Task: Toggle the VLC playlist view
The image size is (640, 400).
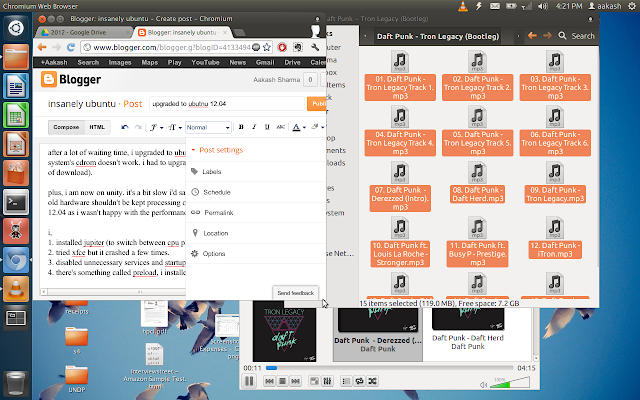Action: [346, 381]
